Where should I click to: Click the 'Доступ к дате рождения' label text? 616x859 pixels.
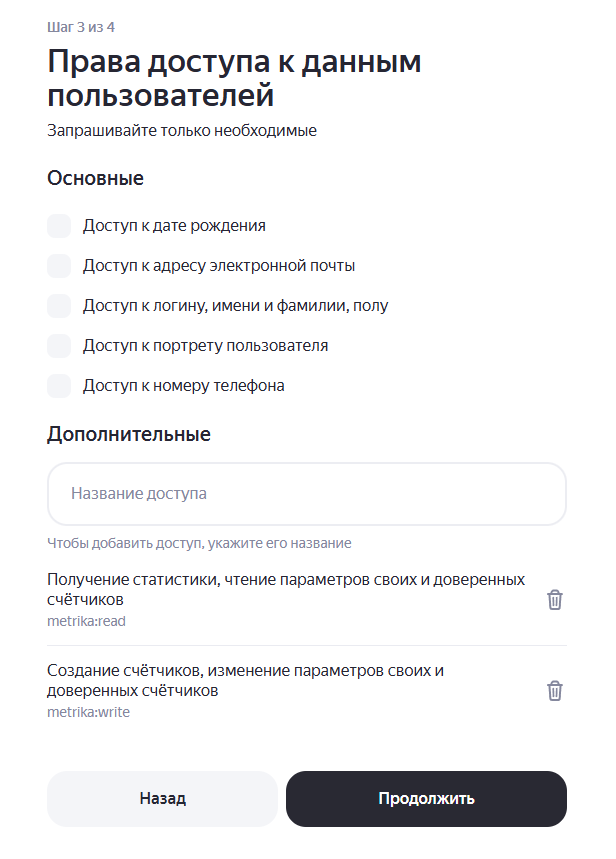(174, 226)
